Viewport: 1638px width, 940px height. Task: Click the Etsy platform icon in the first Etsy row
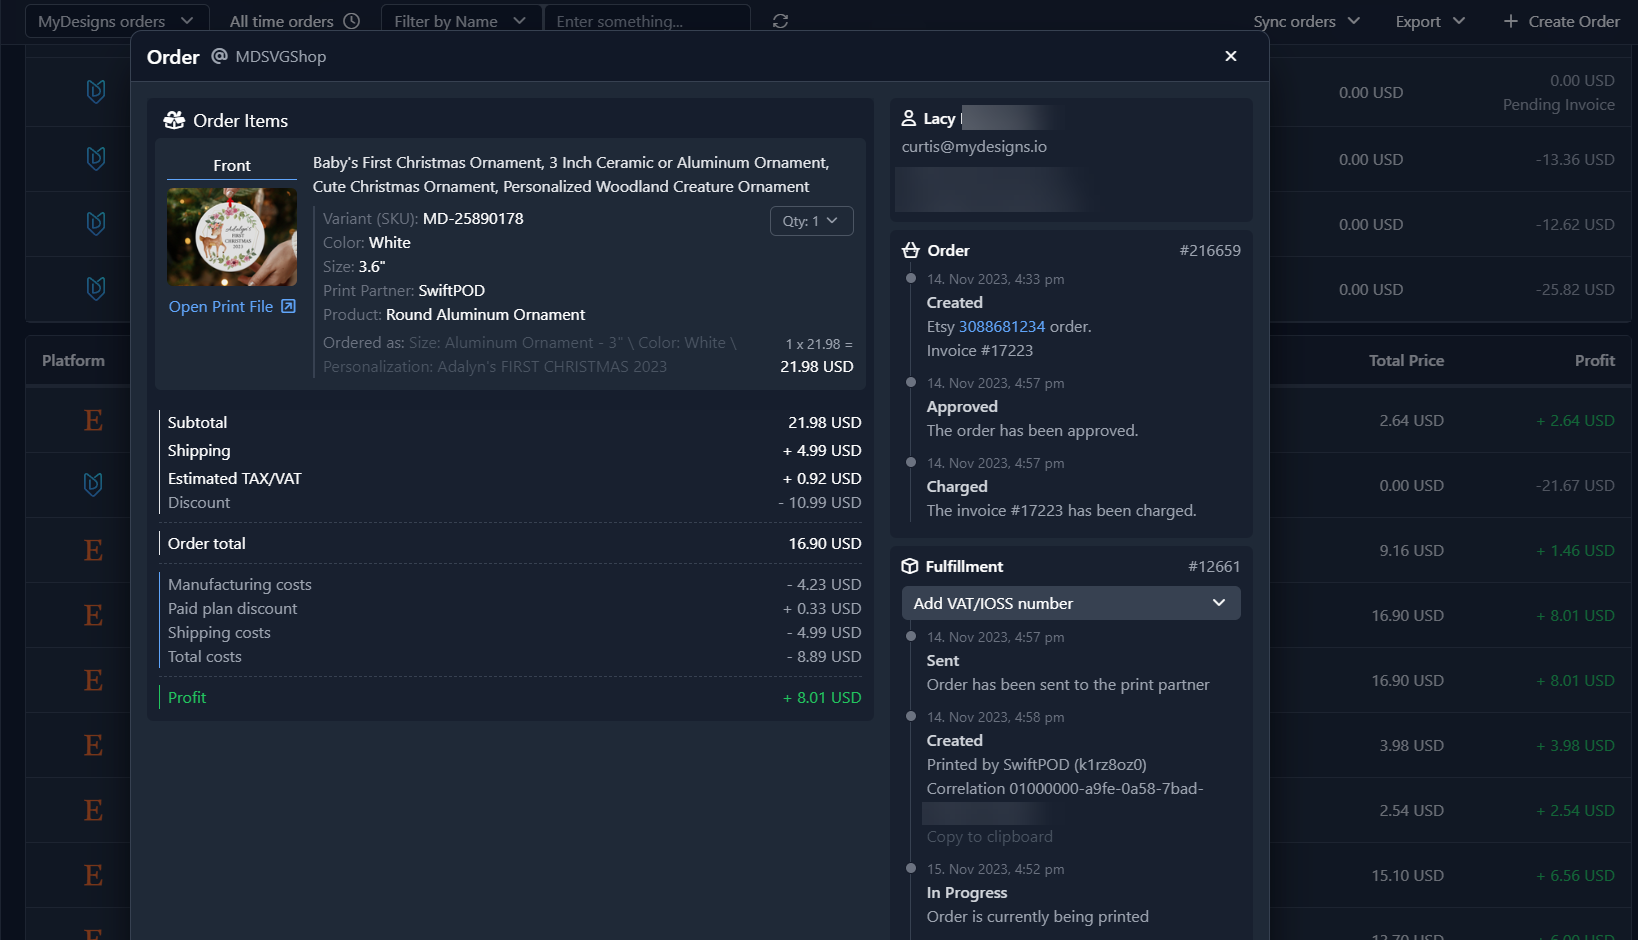click(93, 421)
